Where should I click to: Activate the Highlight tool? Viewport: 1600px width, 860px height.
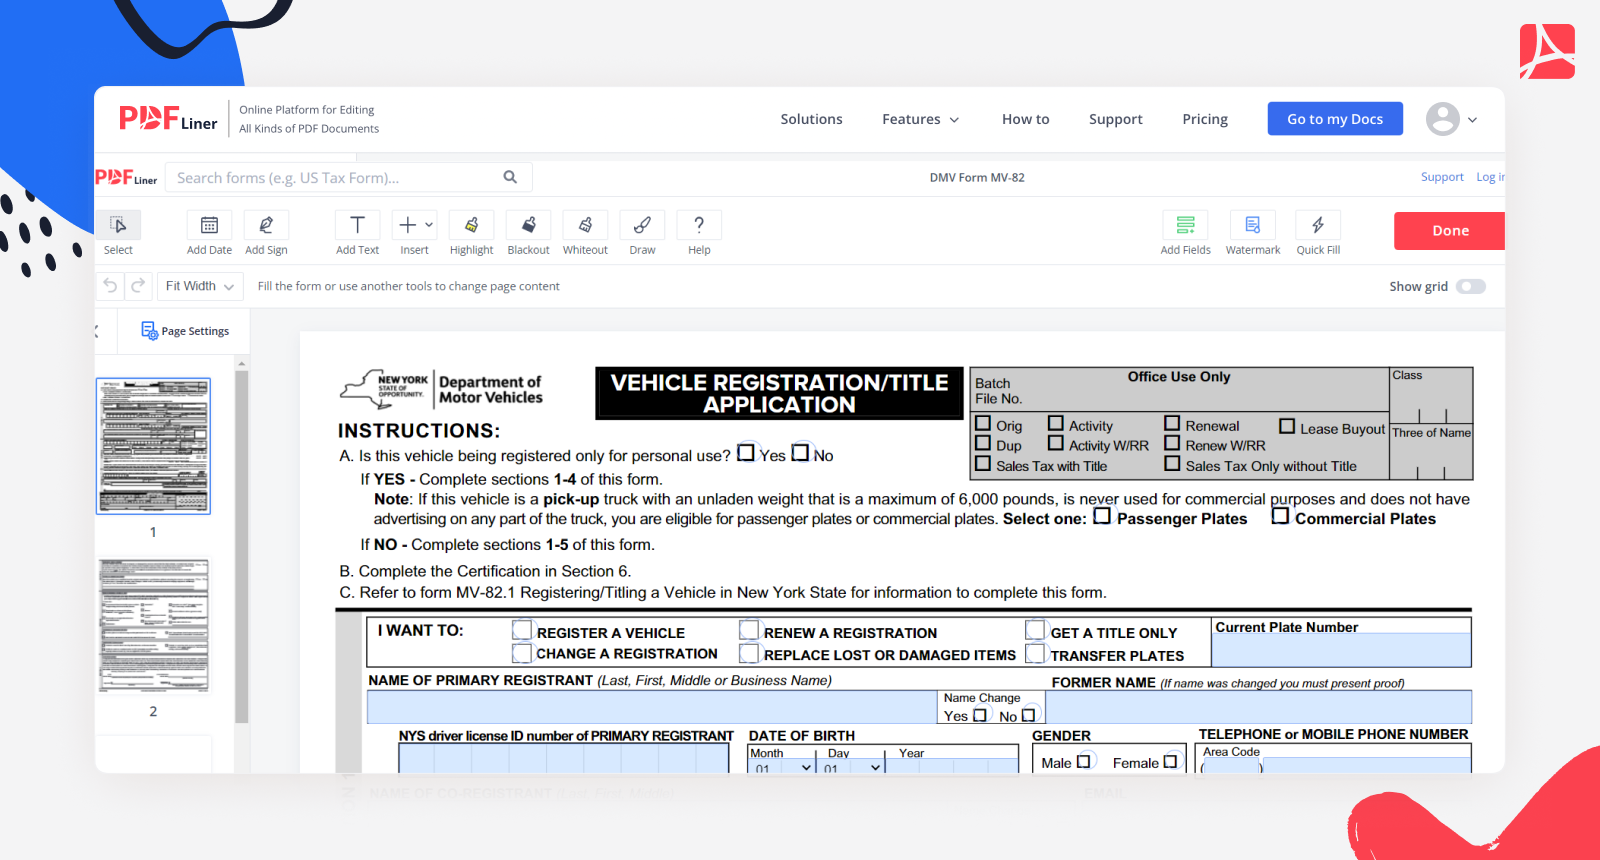[471, 226]
